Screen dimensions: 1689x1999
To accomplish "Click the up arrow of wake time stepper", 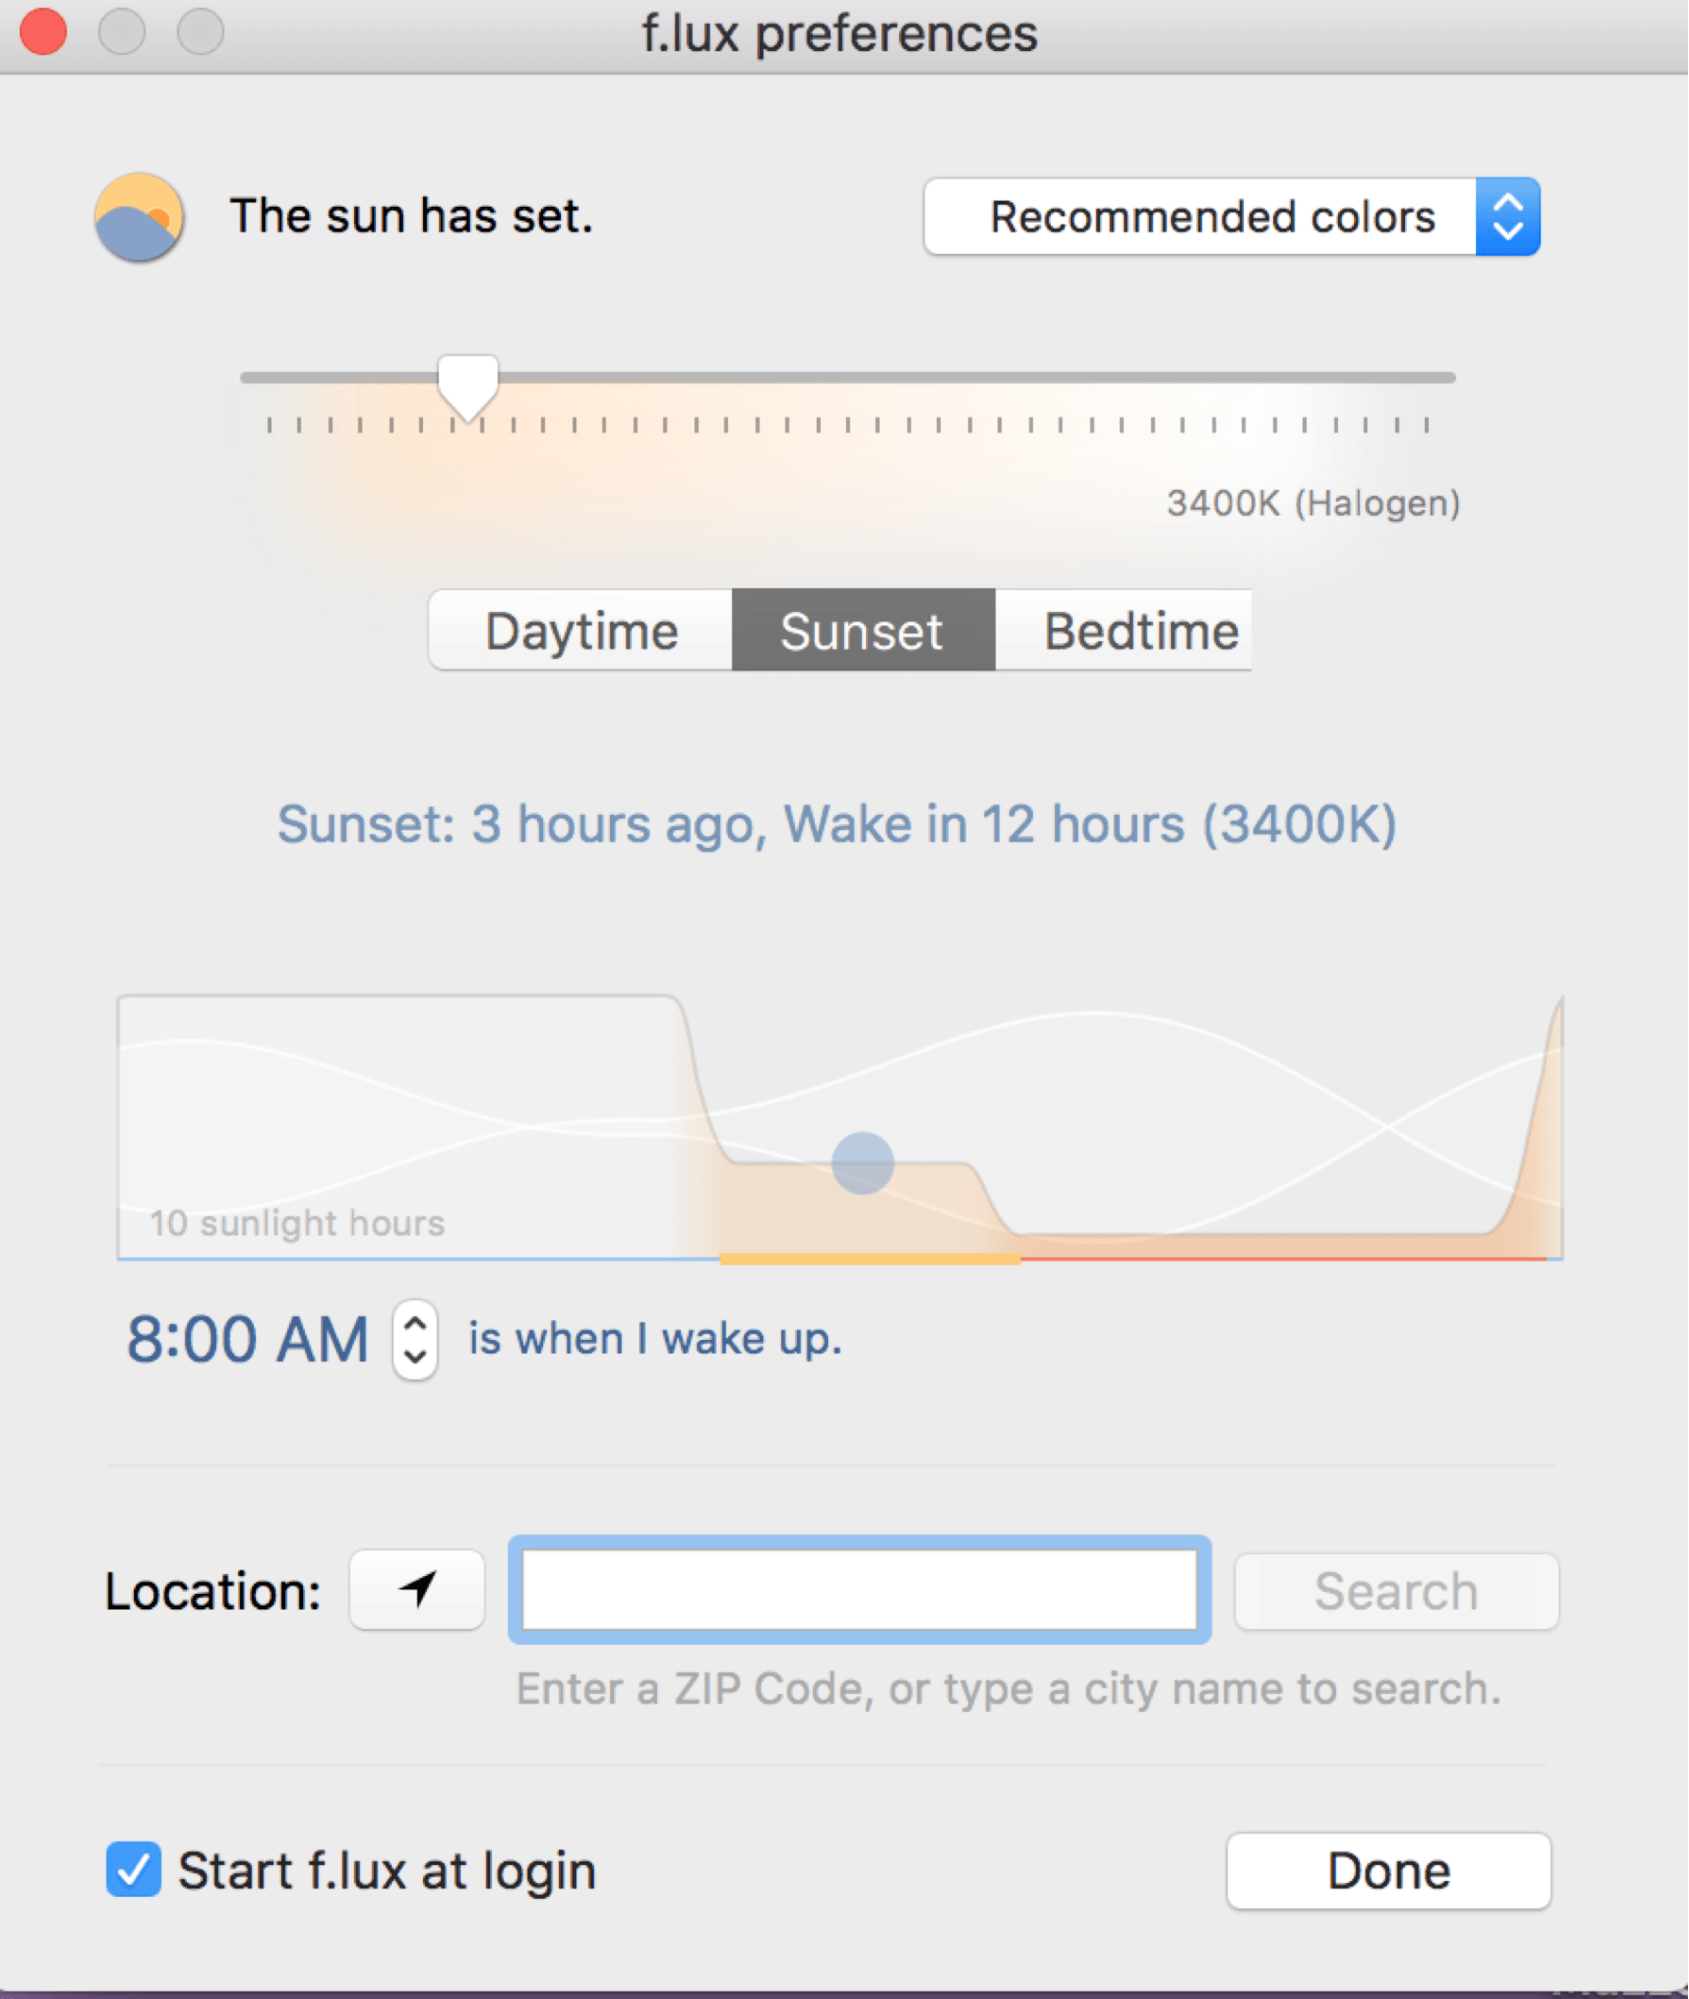I will (x=415, y=1322).
